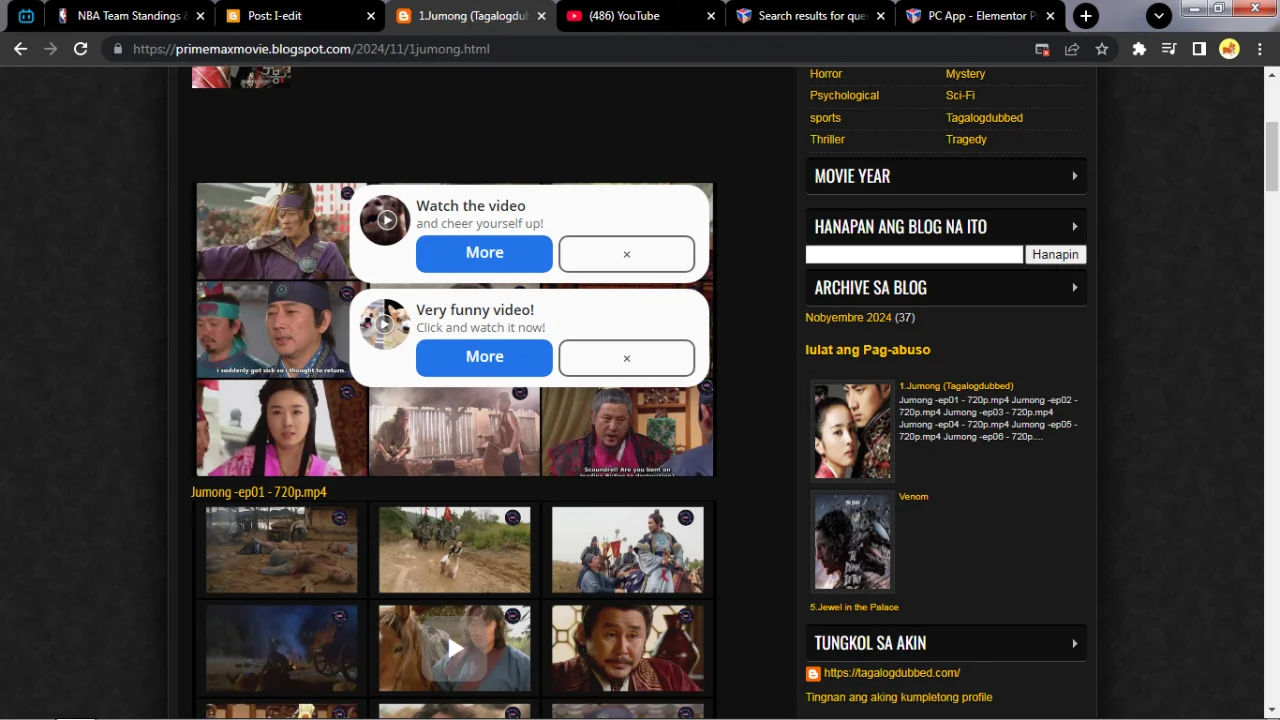Open the Tagalogdubbed category link
The width and height of the screenshot is (1280, 720).
pos(984,118)
